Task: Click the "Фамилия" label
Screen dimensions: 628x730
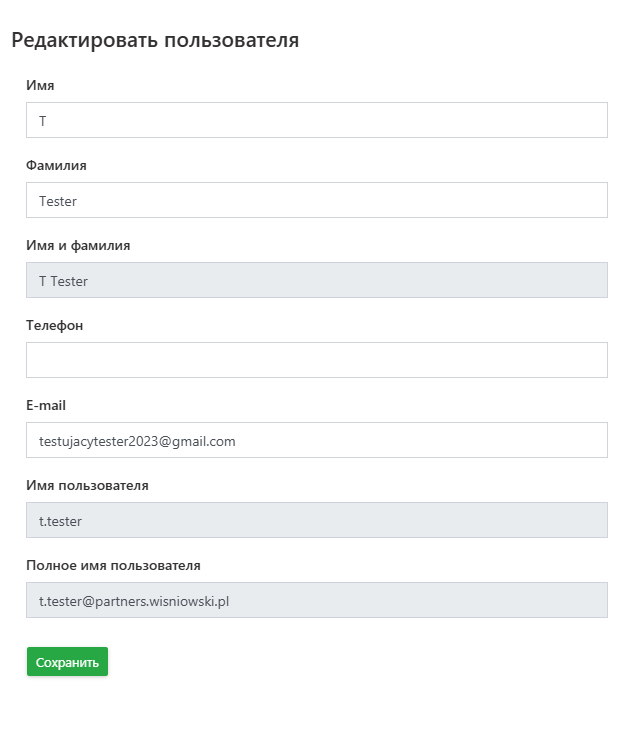Action: coord(56,166)
